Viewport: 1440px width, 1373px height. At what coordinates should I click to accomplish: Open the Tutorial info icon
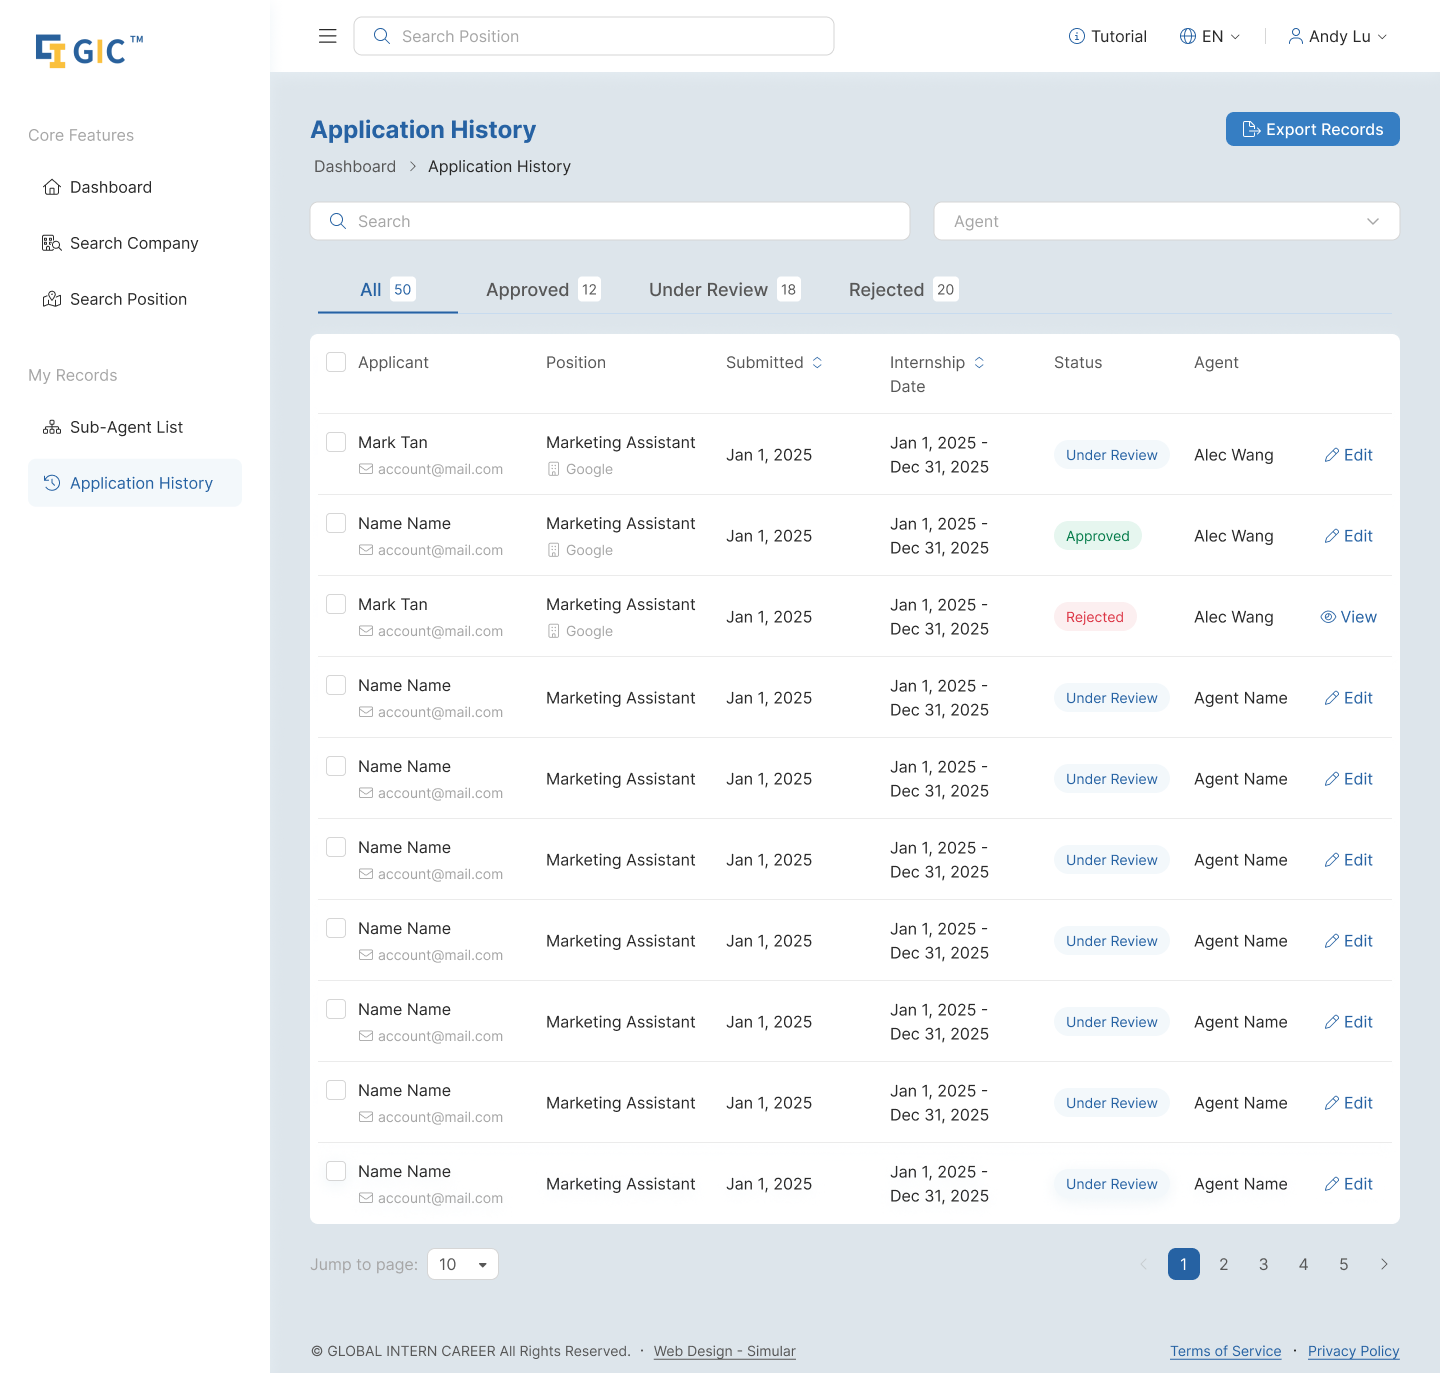[1076, 36]
